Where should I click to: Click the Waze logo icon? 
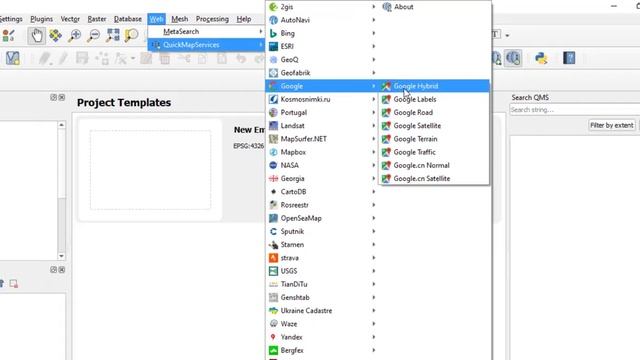(273, 324)
